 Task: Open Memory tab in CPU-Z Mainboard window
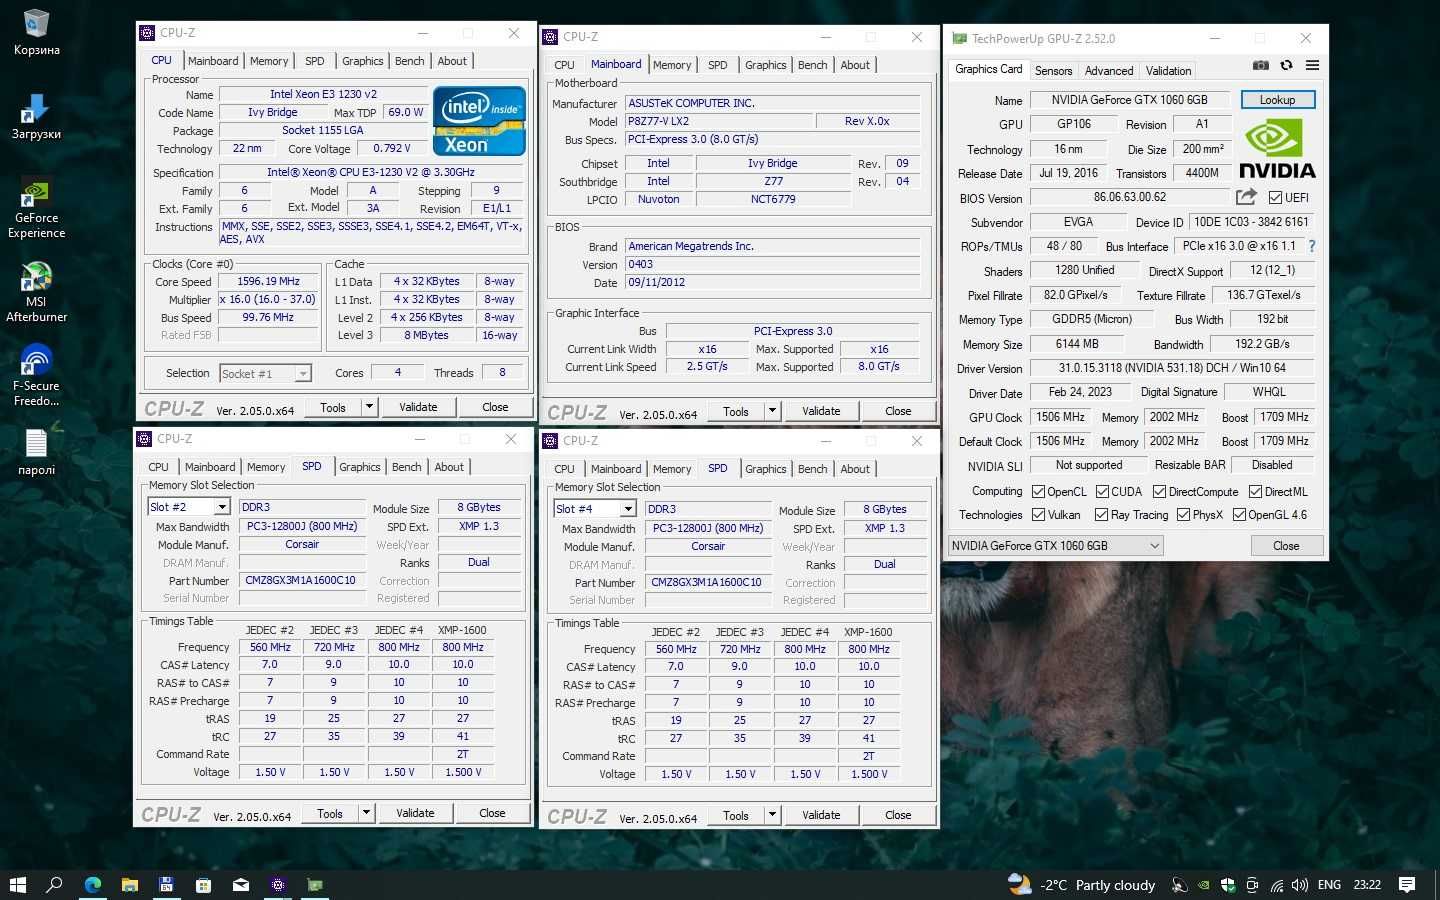click(x=672, y=65)
